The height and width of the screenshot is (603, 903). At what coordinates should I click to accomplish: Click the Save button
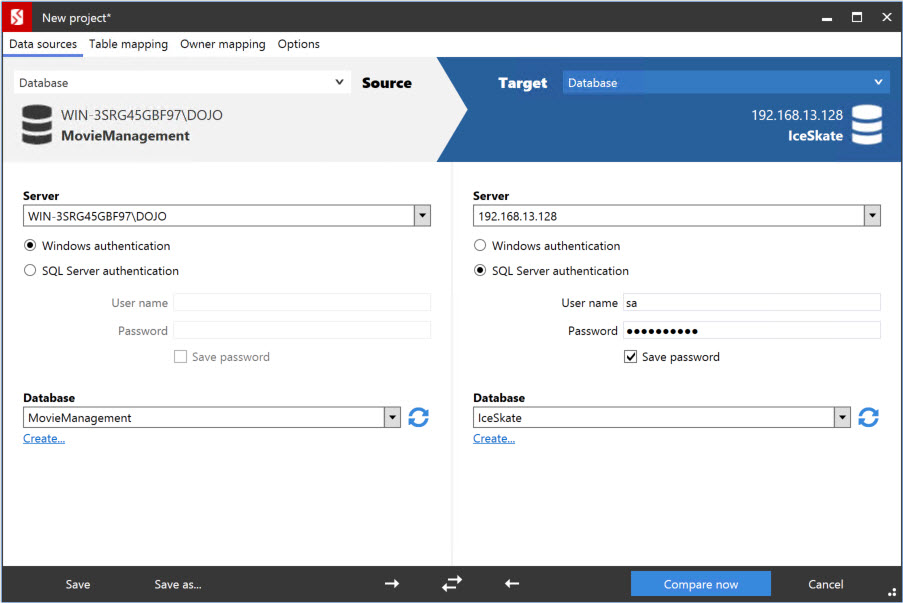click(78, 584)
